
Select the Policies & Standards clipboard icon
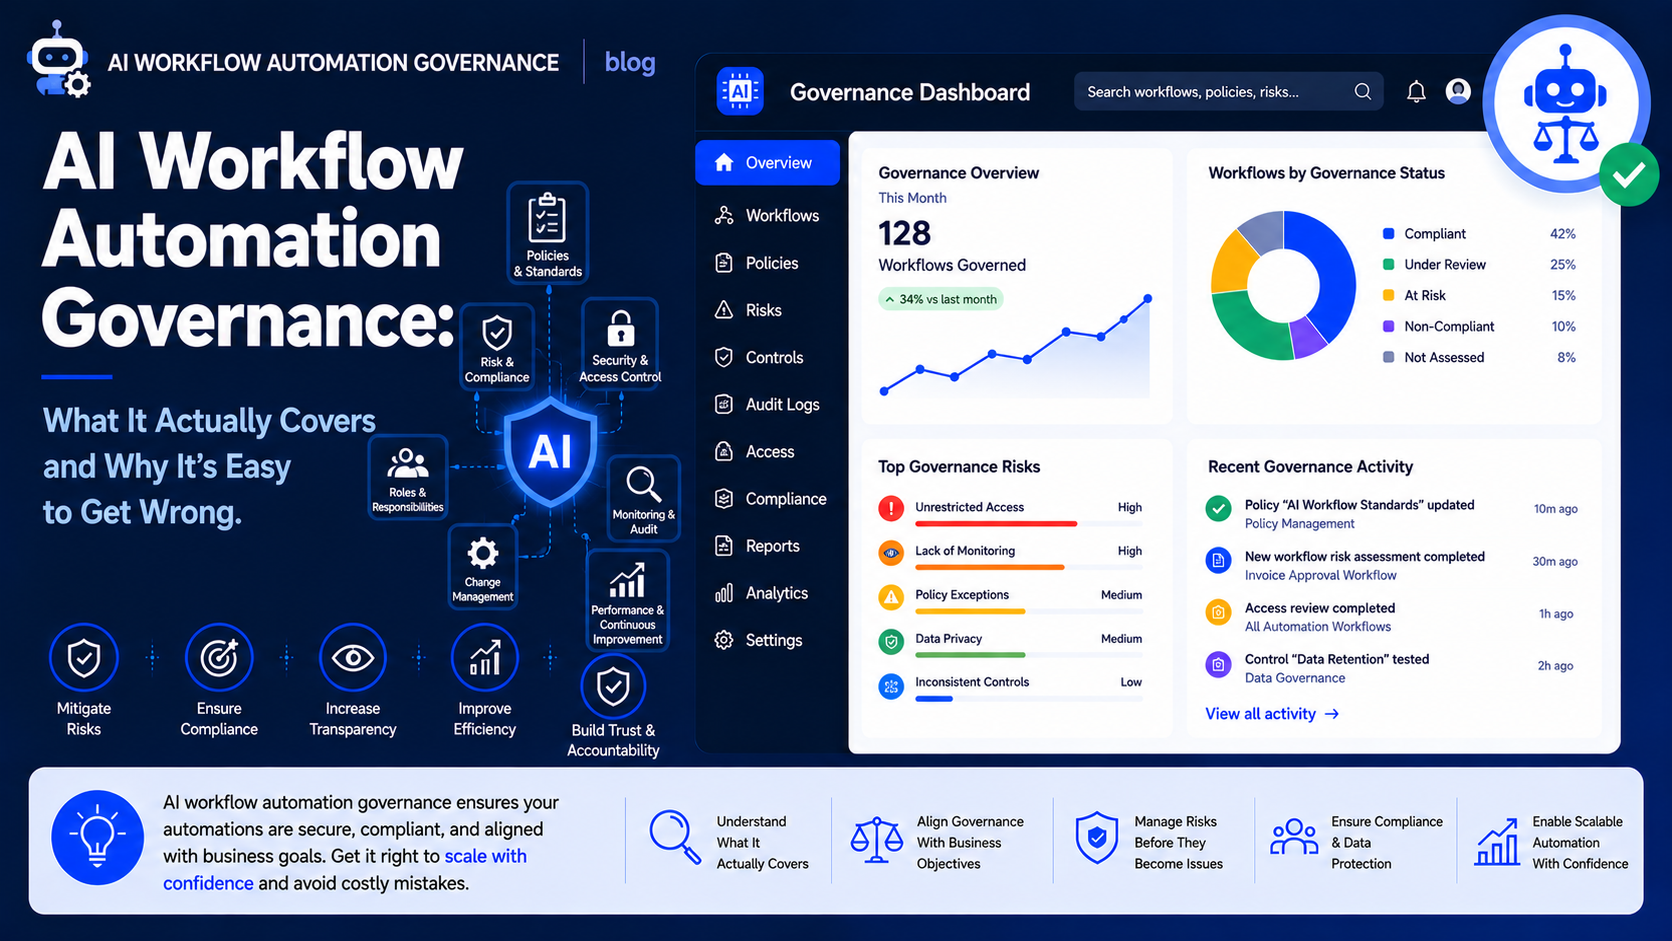547,217
